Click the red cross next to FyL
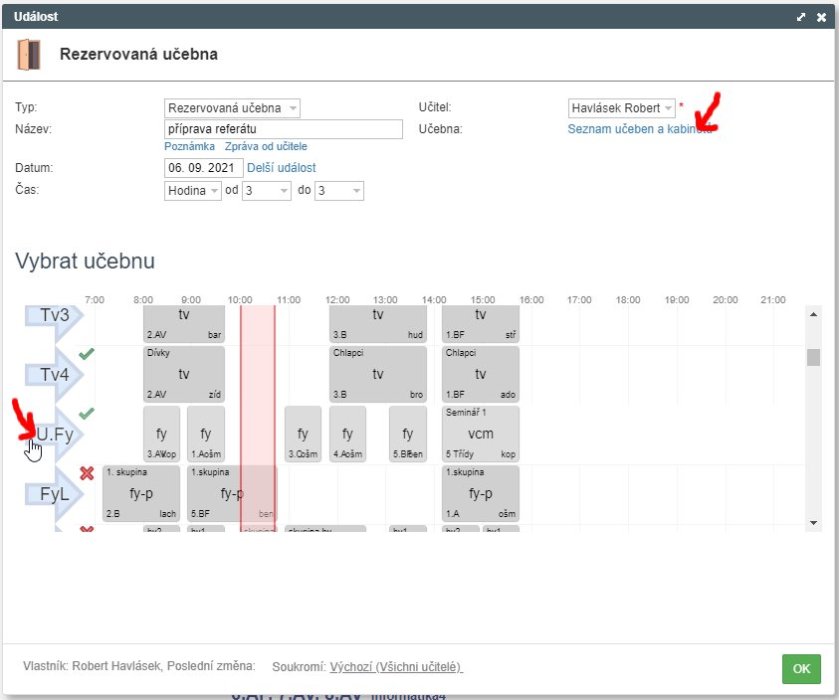The height and width of the screenshot is (700, 839). click(x=87, y=473)
